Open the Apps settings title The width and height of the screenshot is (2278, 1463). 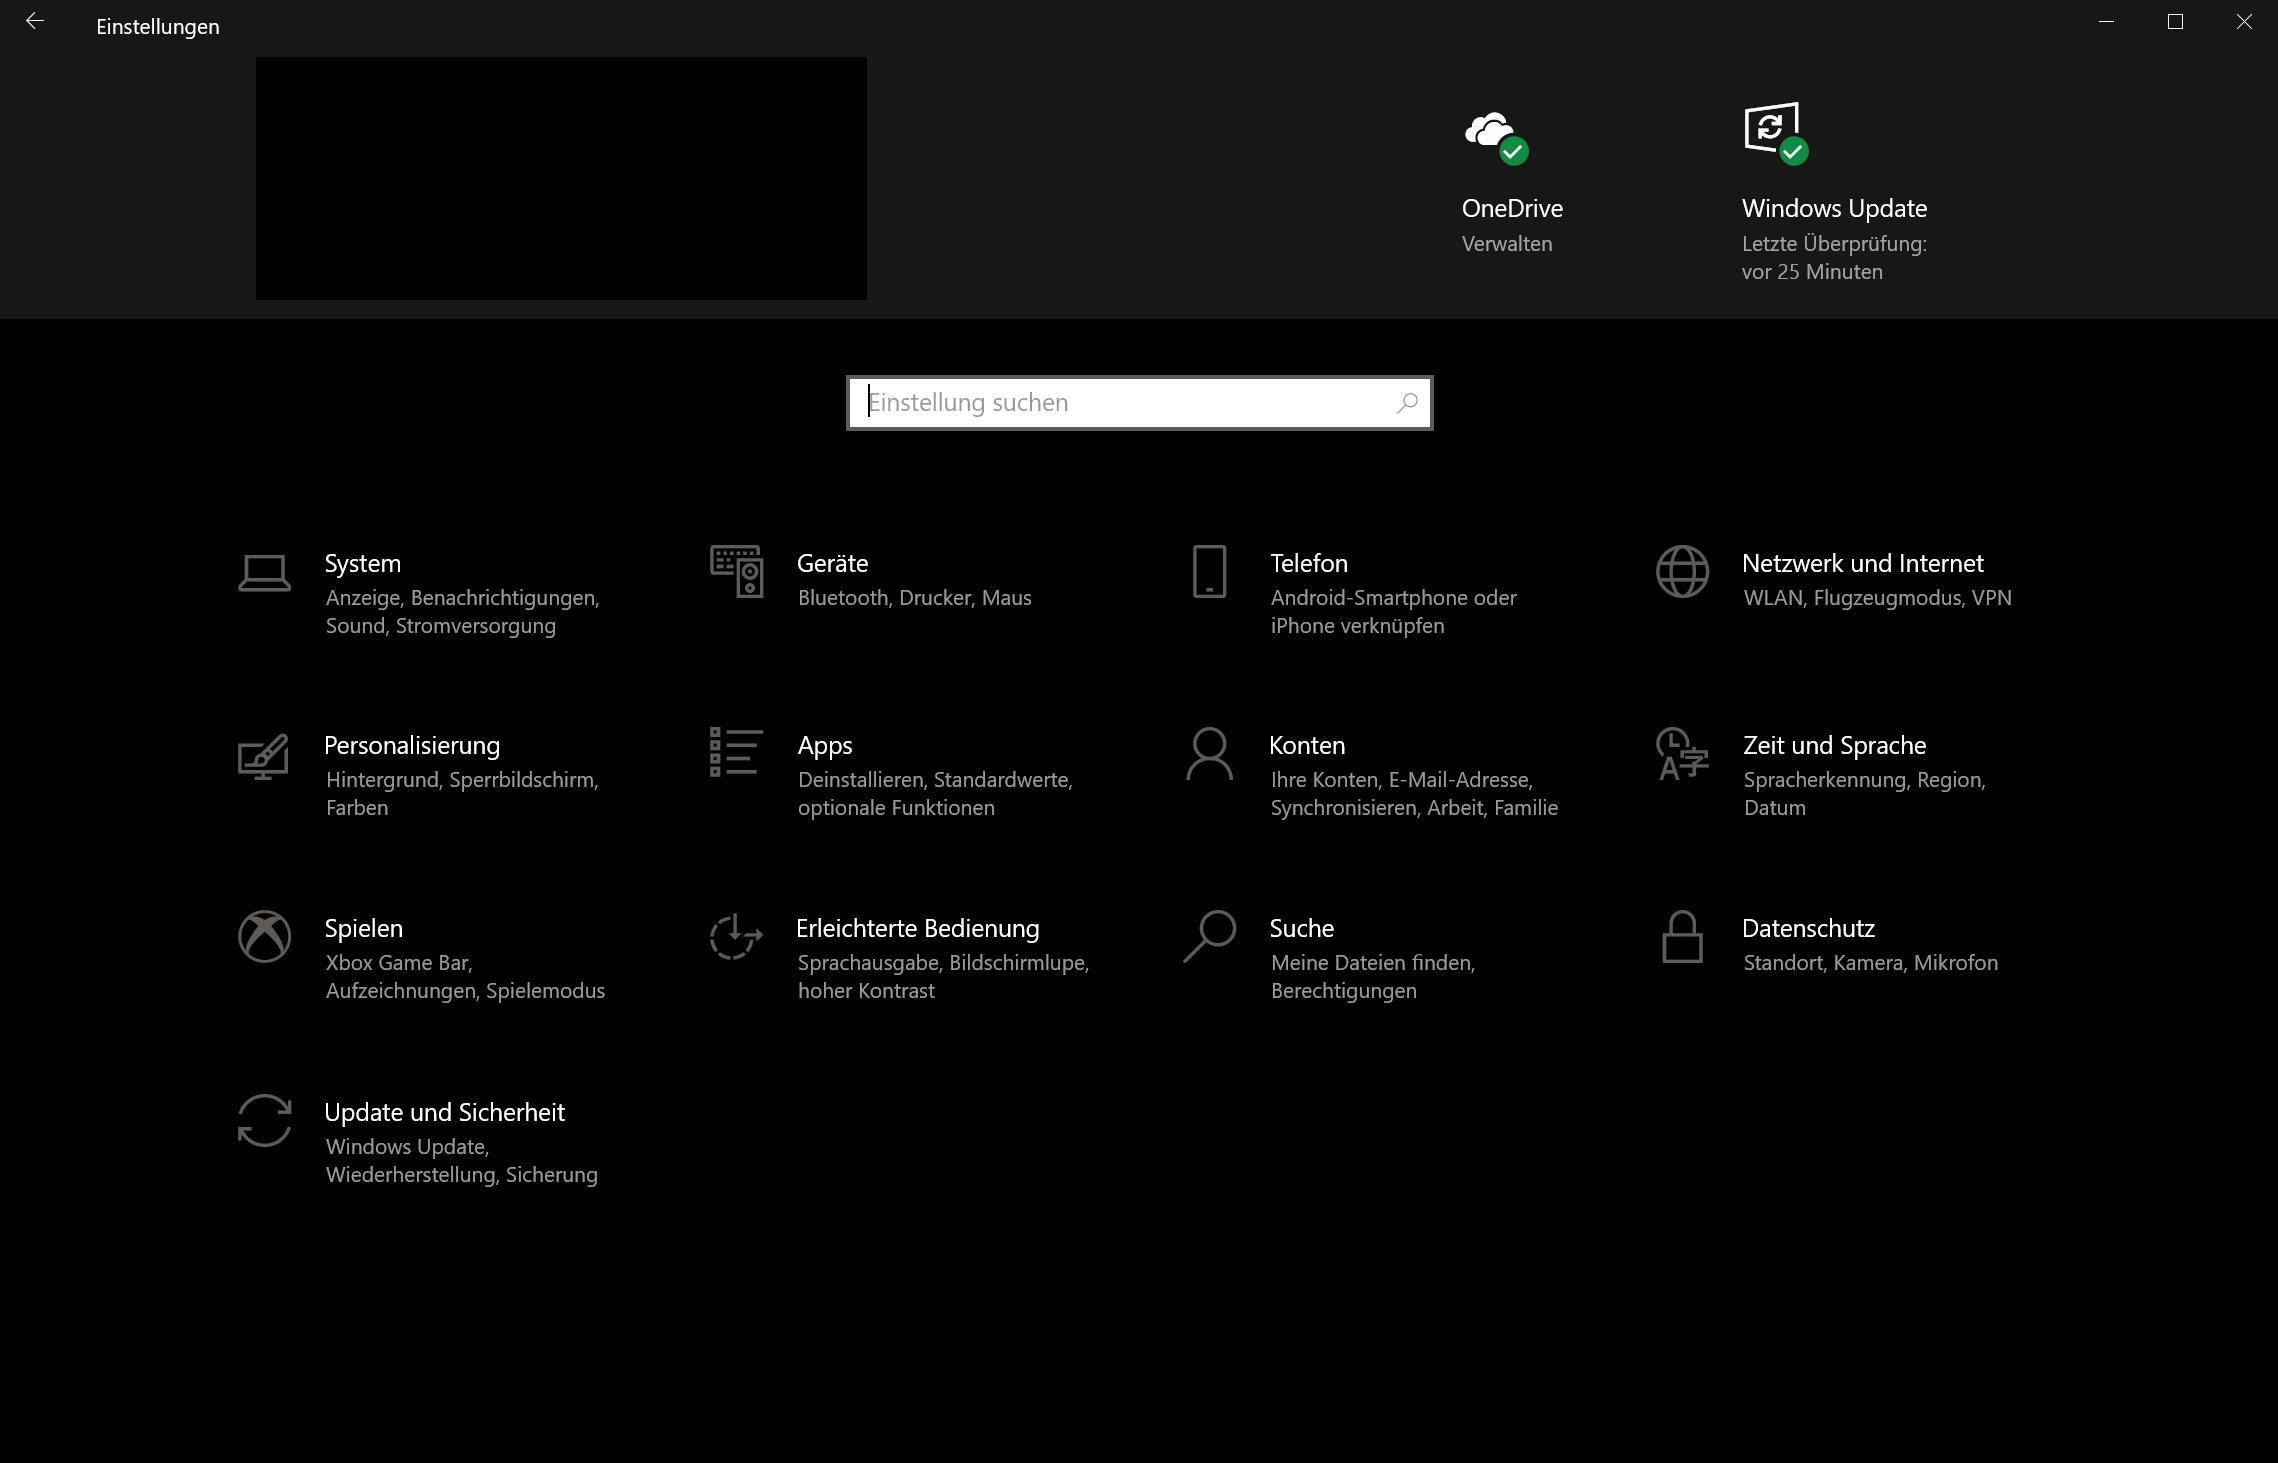point(825,746)
